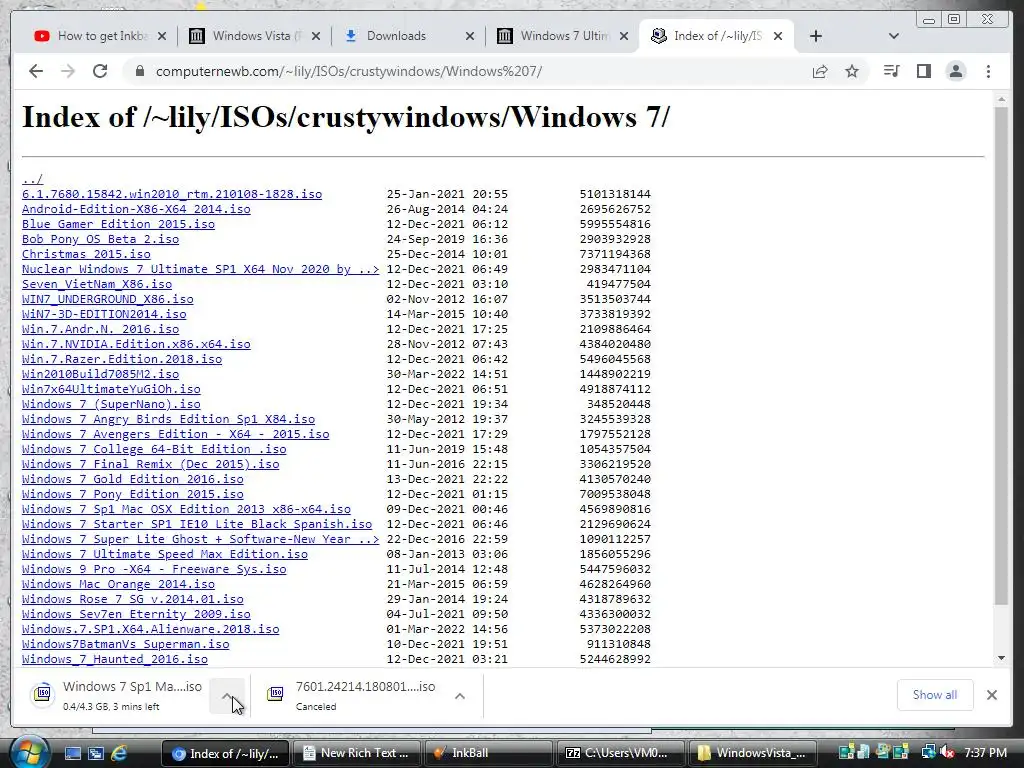The image size is (1024, 768).
Task: Click the muted volume tray icon
Action: 947,753
